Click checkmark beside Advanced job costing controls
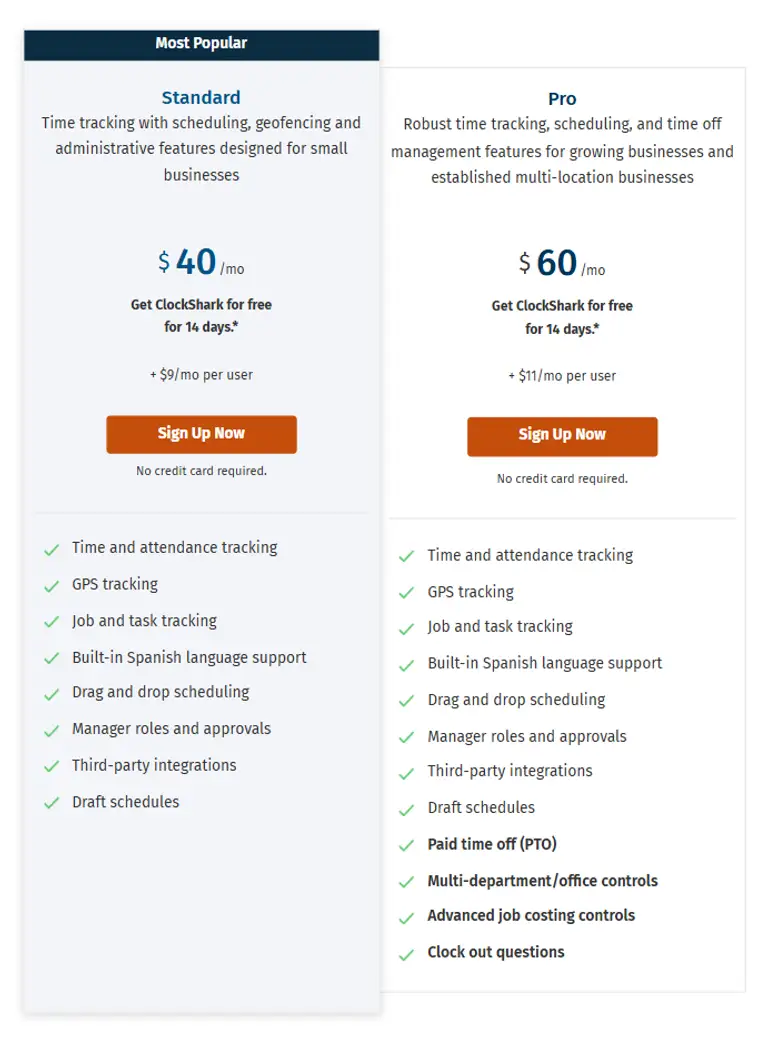 tap(406, 917)
